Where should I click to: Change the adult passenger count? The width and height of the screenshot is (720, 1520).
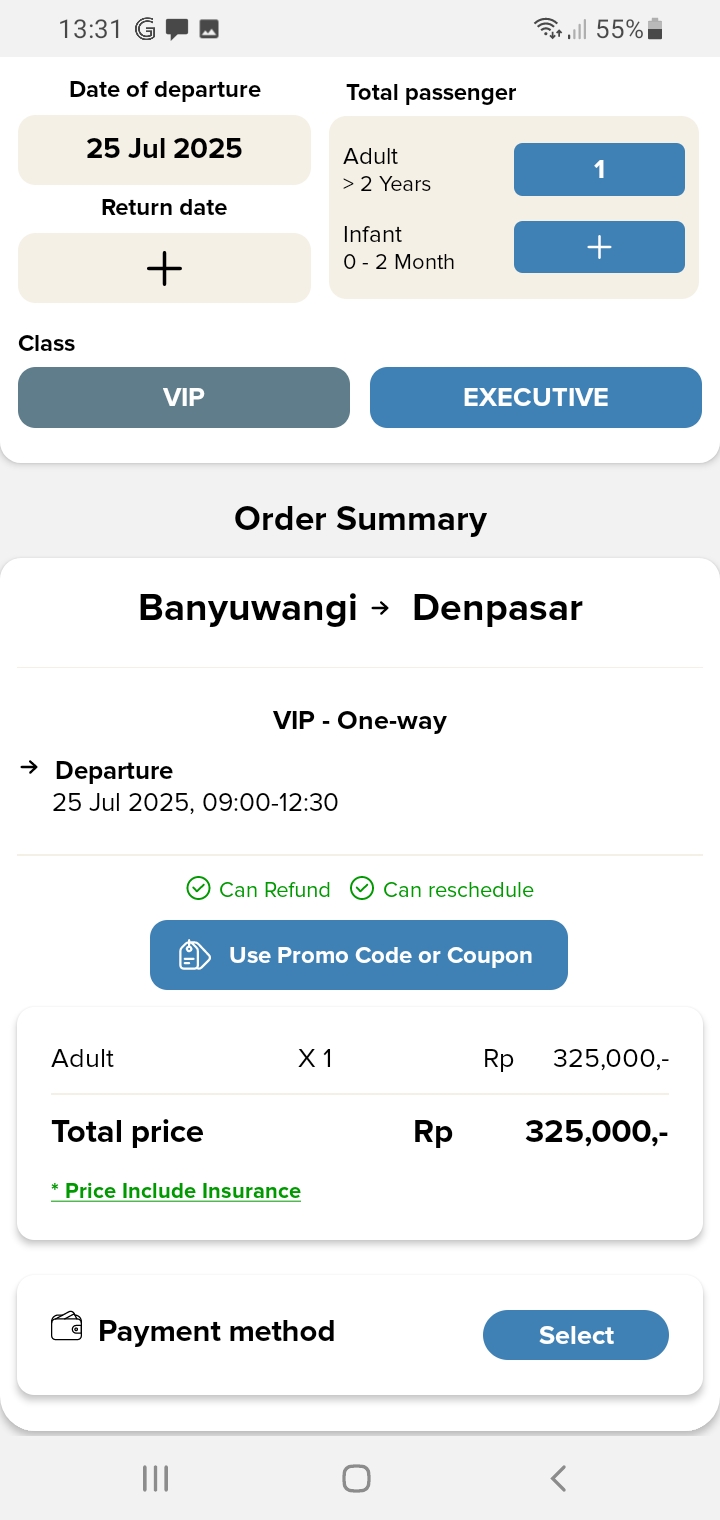(x=599, y=170)
